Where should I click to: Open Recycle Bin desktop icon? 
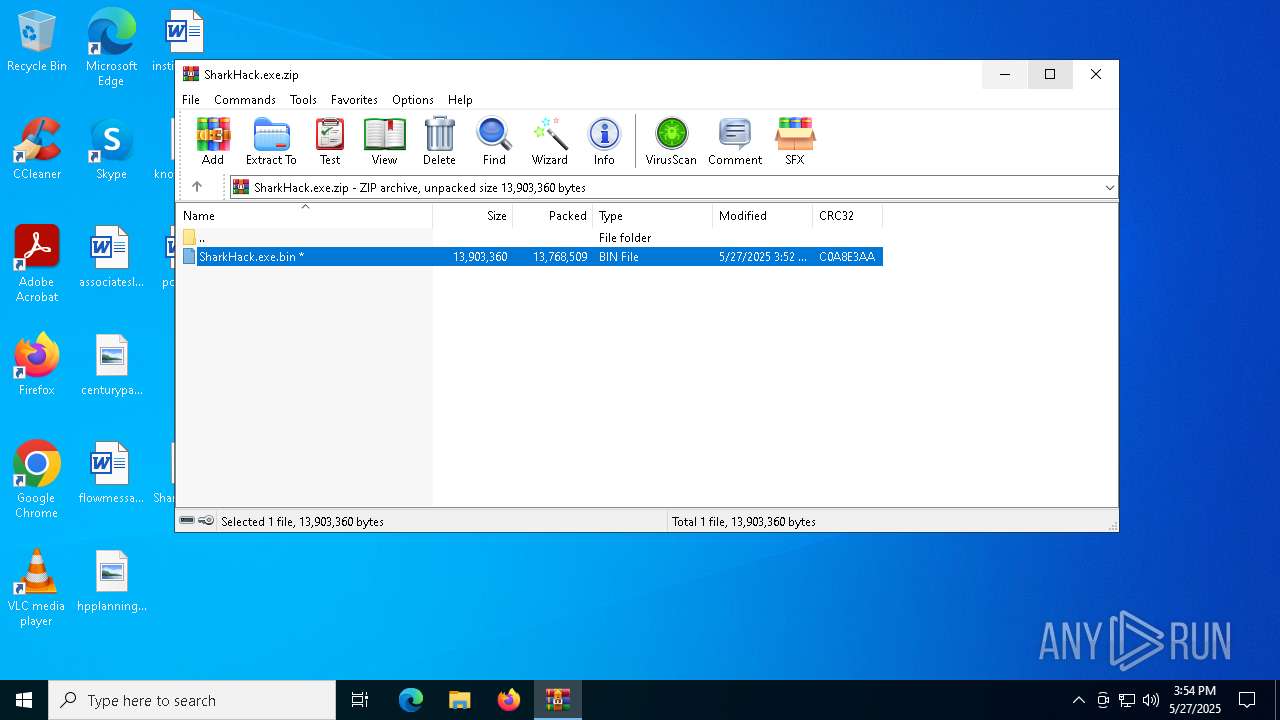coord(37,42)
